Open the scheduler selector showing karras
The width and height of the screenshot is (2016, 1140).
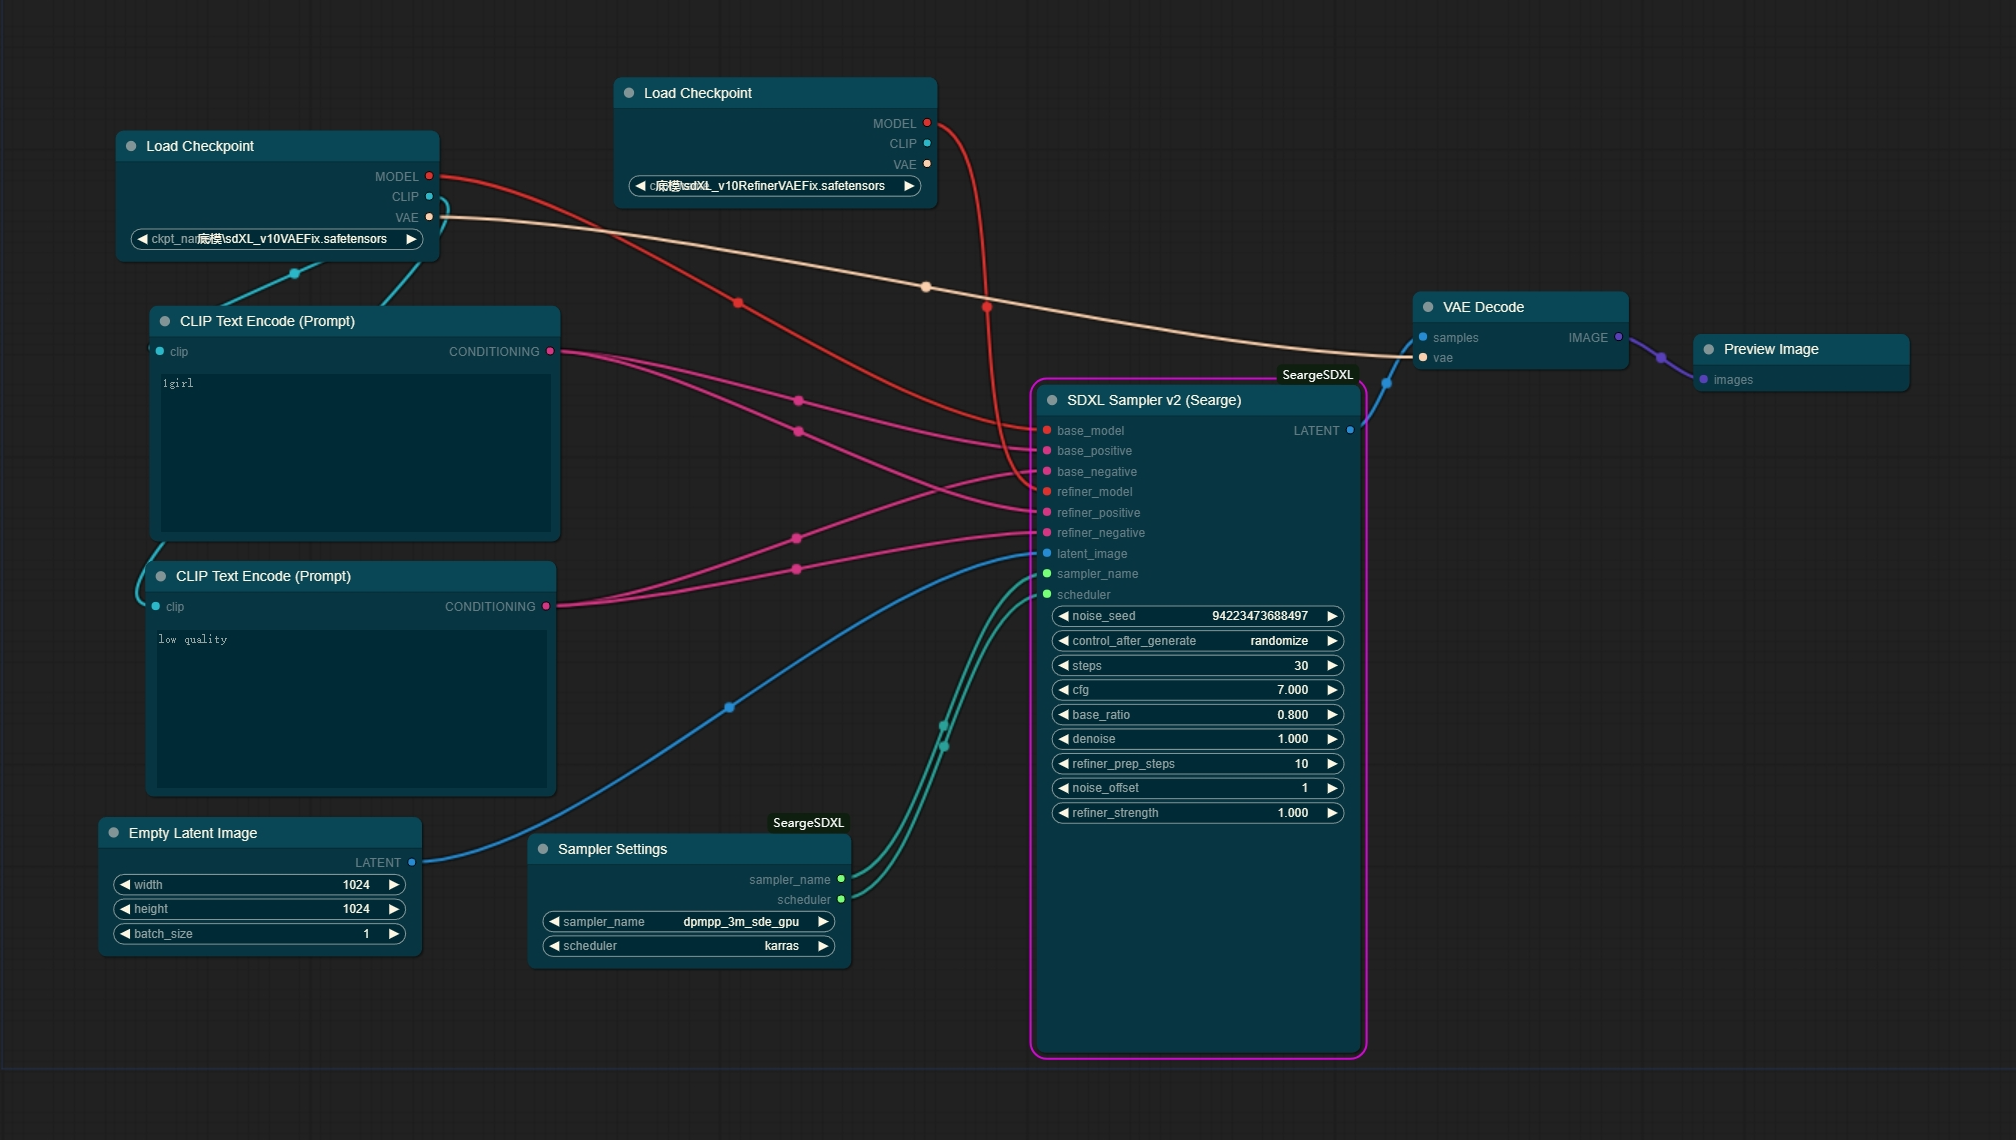[x=780, y=946]
